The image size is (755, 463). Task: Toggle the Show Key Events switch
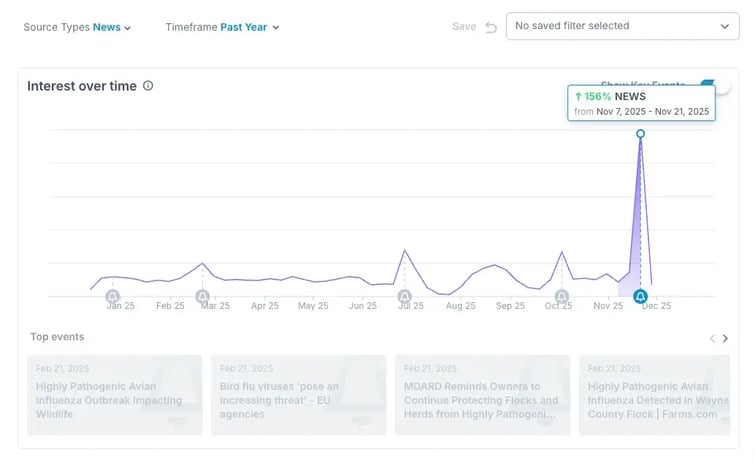pos(712,86)
